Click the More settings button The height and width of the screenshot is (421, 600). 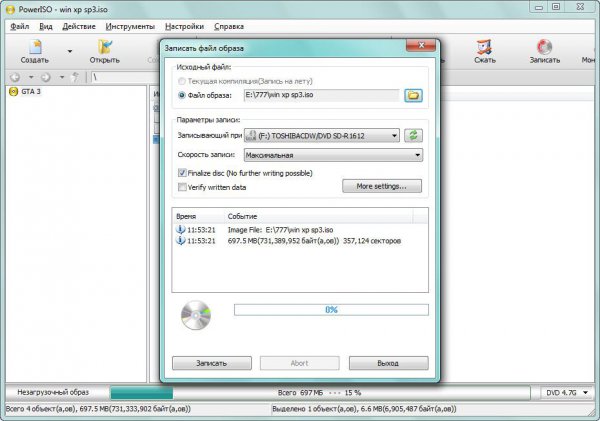pyautogui.click(x=382, y=186)
